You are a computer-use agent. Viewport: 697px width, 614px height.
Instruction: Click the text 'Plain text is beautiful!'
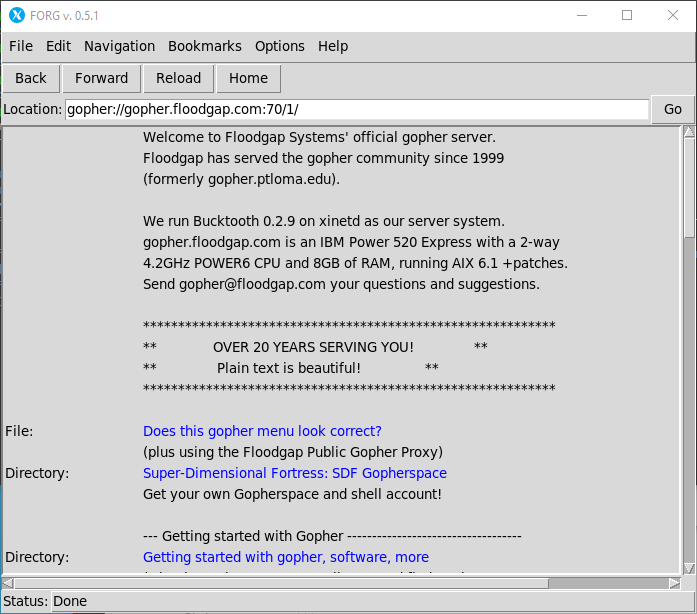289,368
